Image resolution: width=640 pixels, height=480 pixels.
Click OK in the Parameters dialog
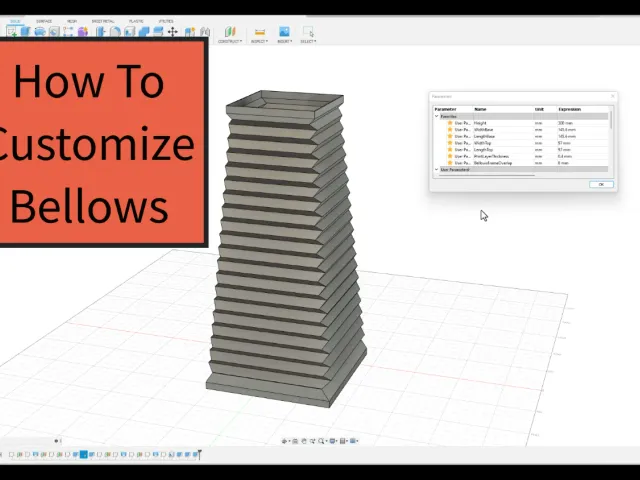601,184
